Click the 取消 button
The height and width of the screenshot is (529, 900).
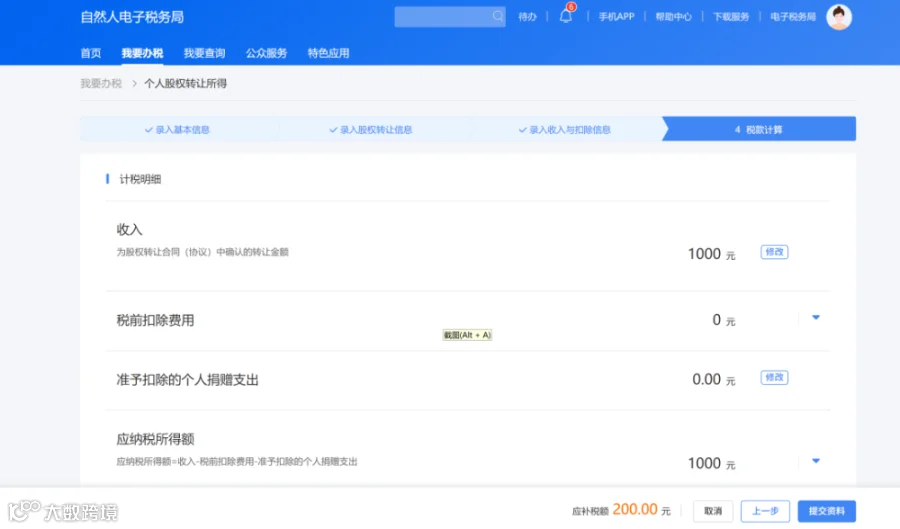[713, 511]
